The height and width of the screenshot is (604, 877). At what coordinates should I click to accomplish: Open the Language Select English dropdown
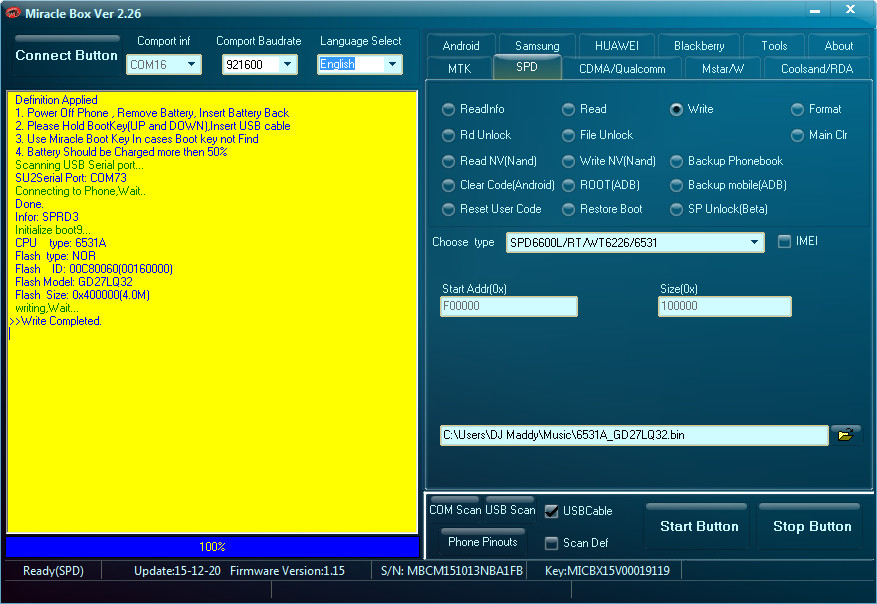tap(360, 64)
